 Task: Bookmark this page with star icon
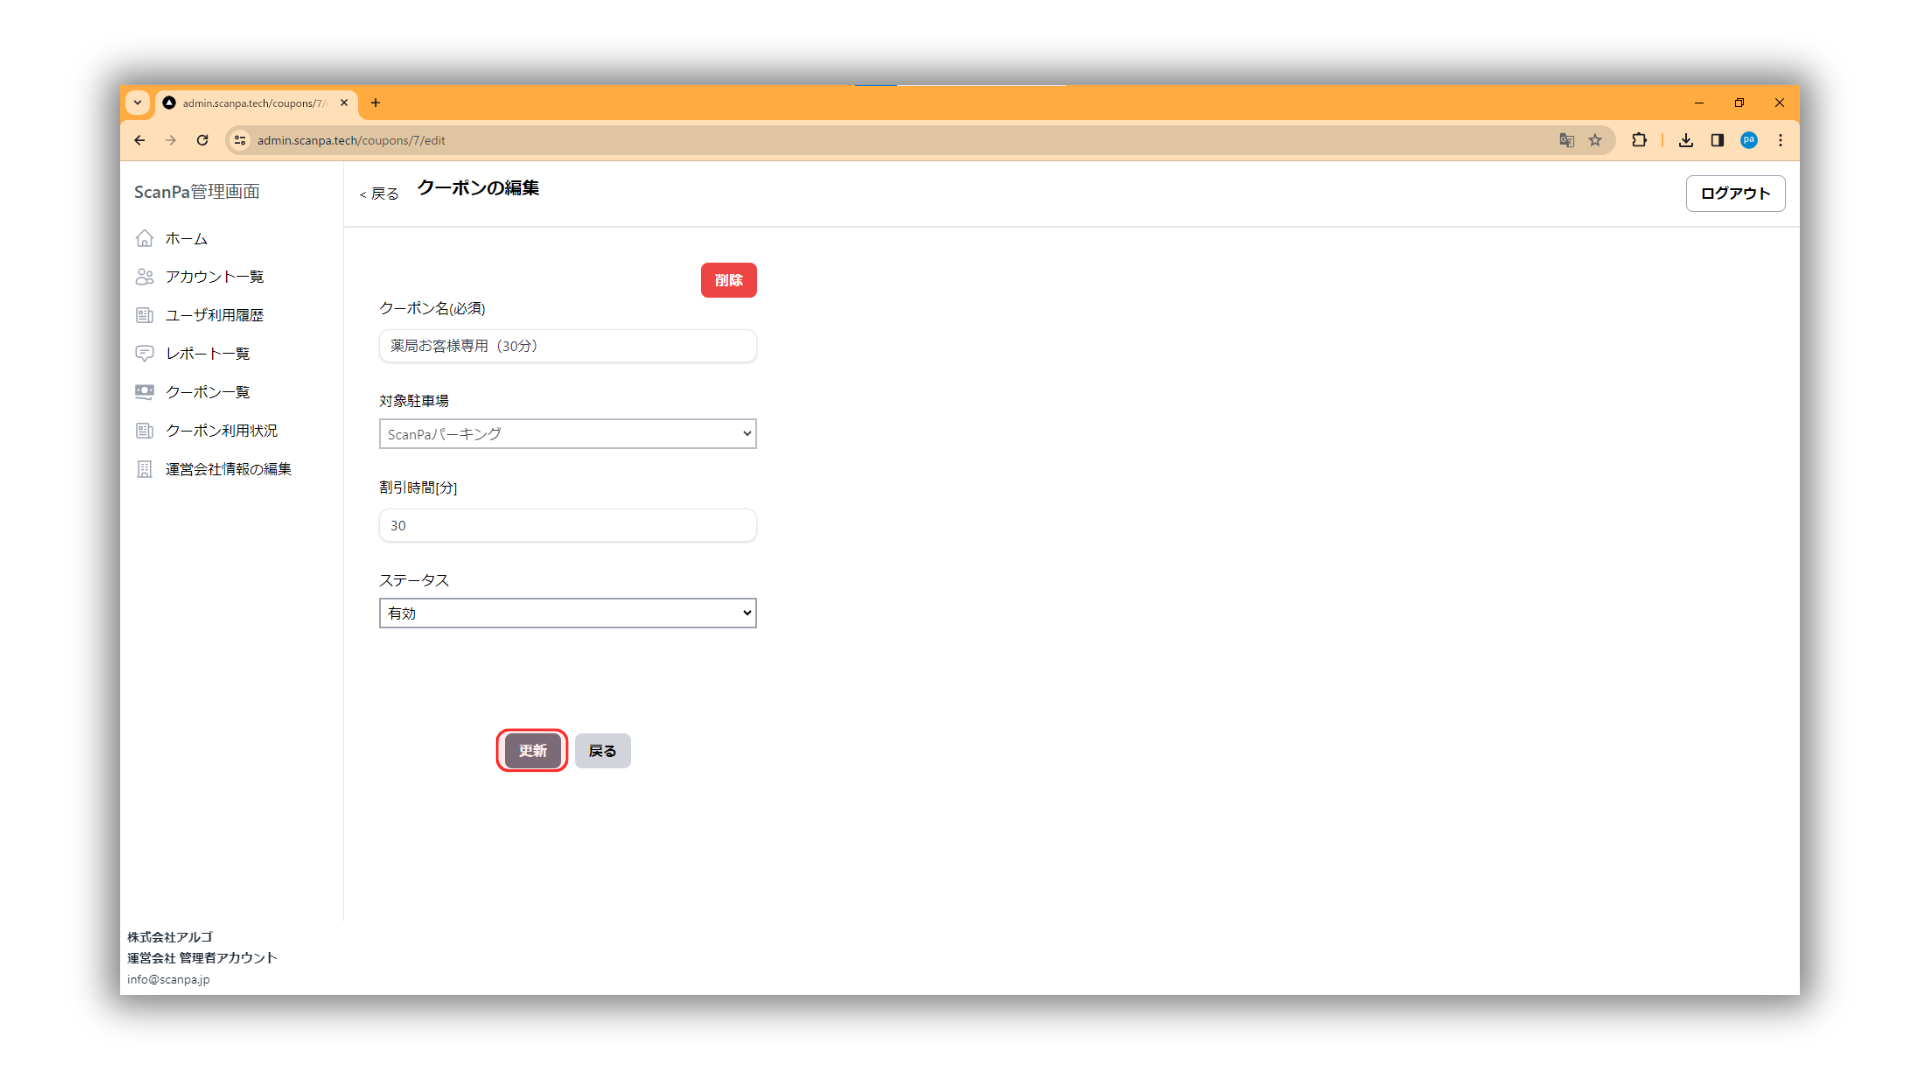click(x=1595, y=140)
